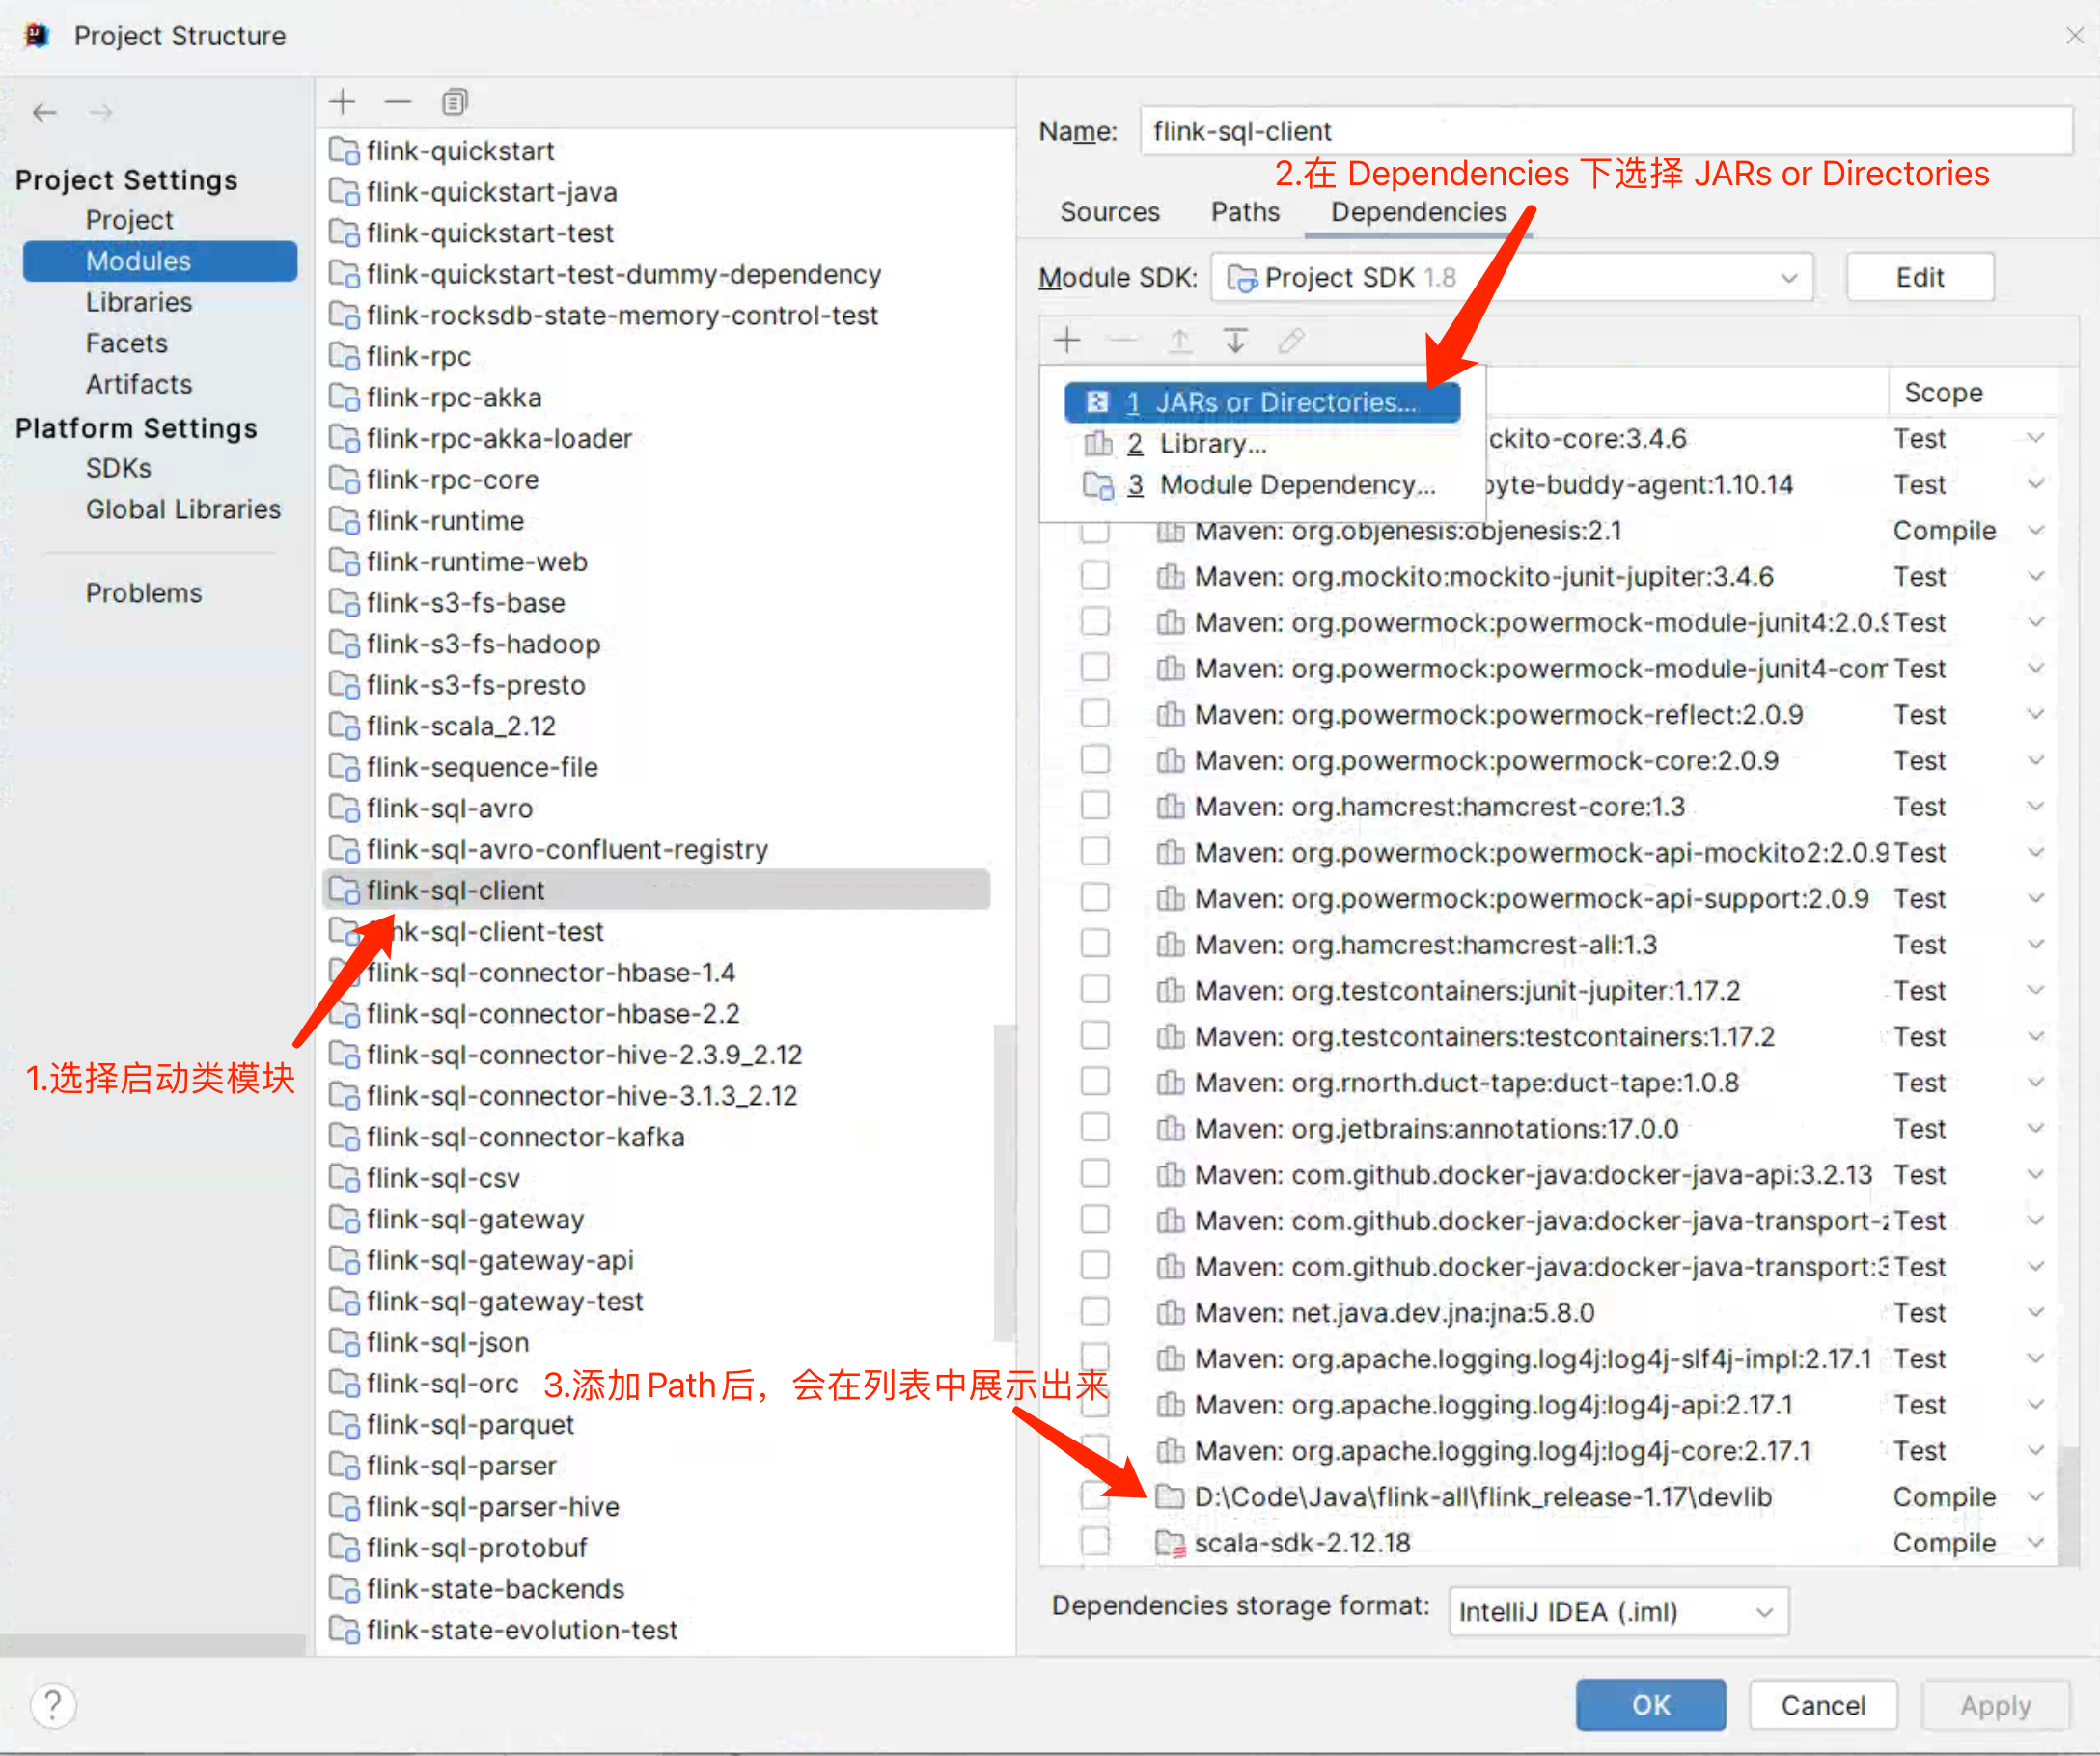Click the remove module minus icon

pyautogui.click(x=398, y=102)
